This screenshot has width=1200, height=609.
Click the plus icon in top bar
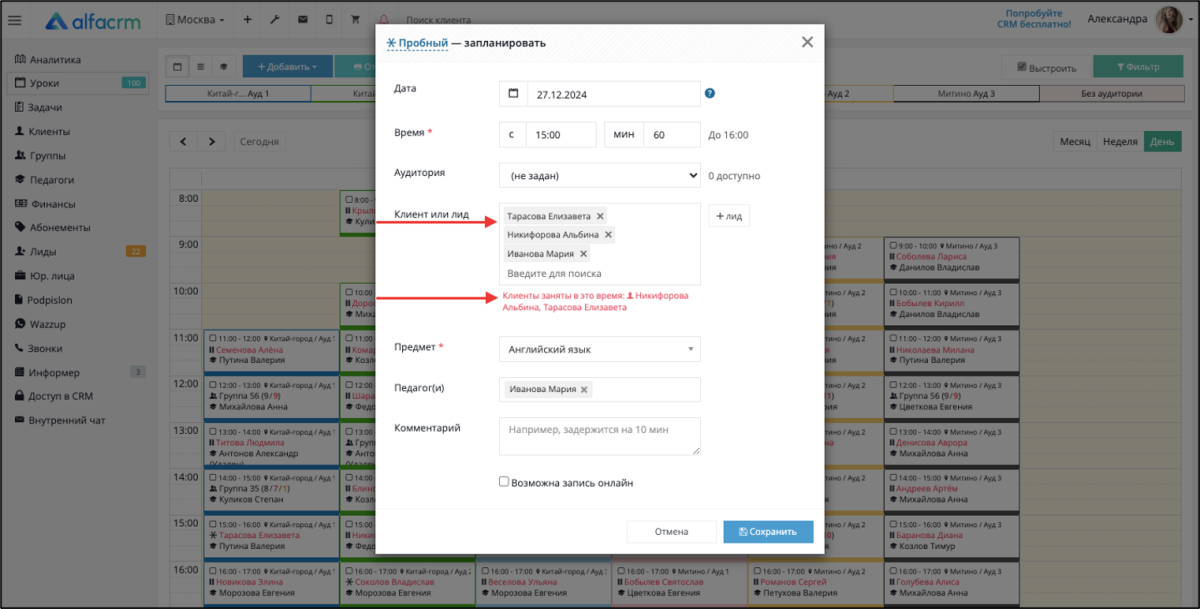click(247, 20)
